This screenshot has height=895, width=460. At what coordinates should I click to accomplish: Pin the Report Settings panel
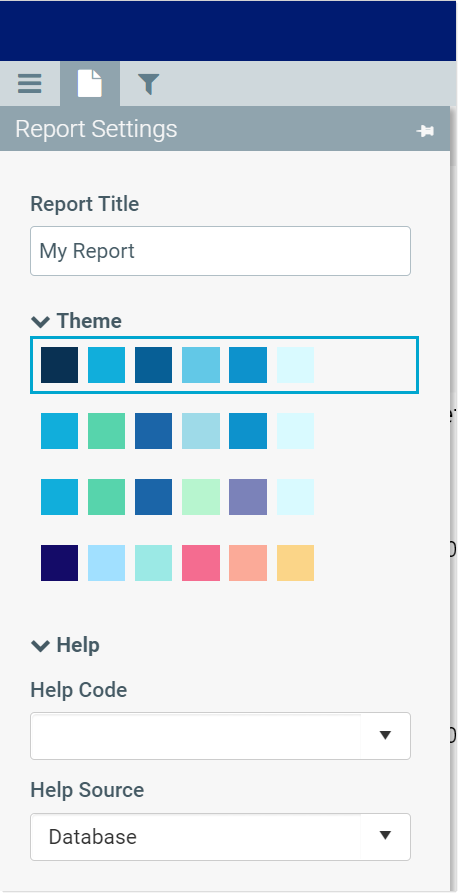pos(425,131)
